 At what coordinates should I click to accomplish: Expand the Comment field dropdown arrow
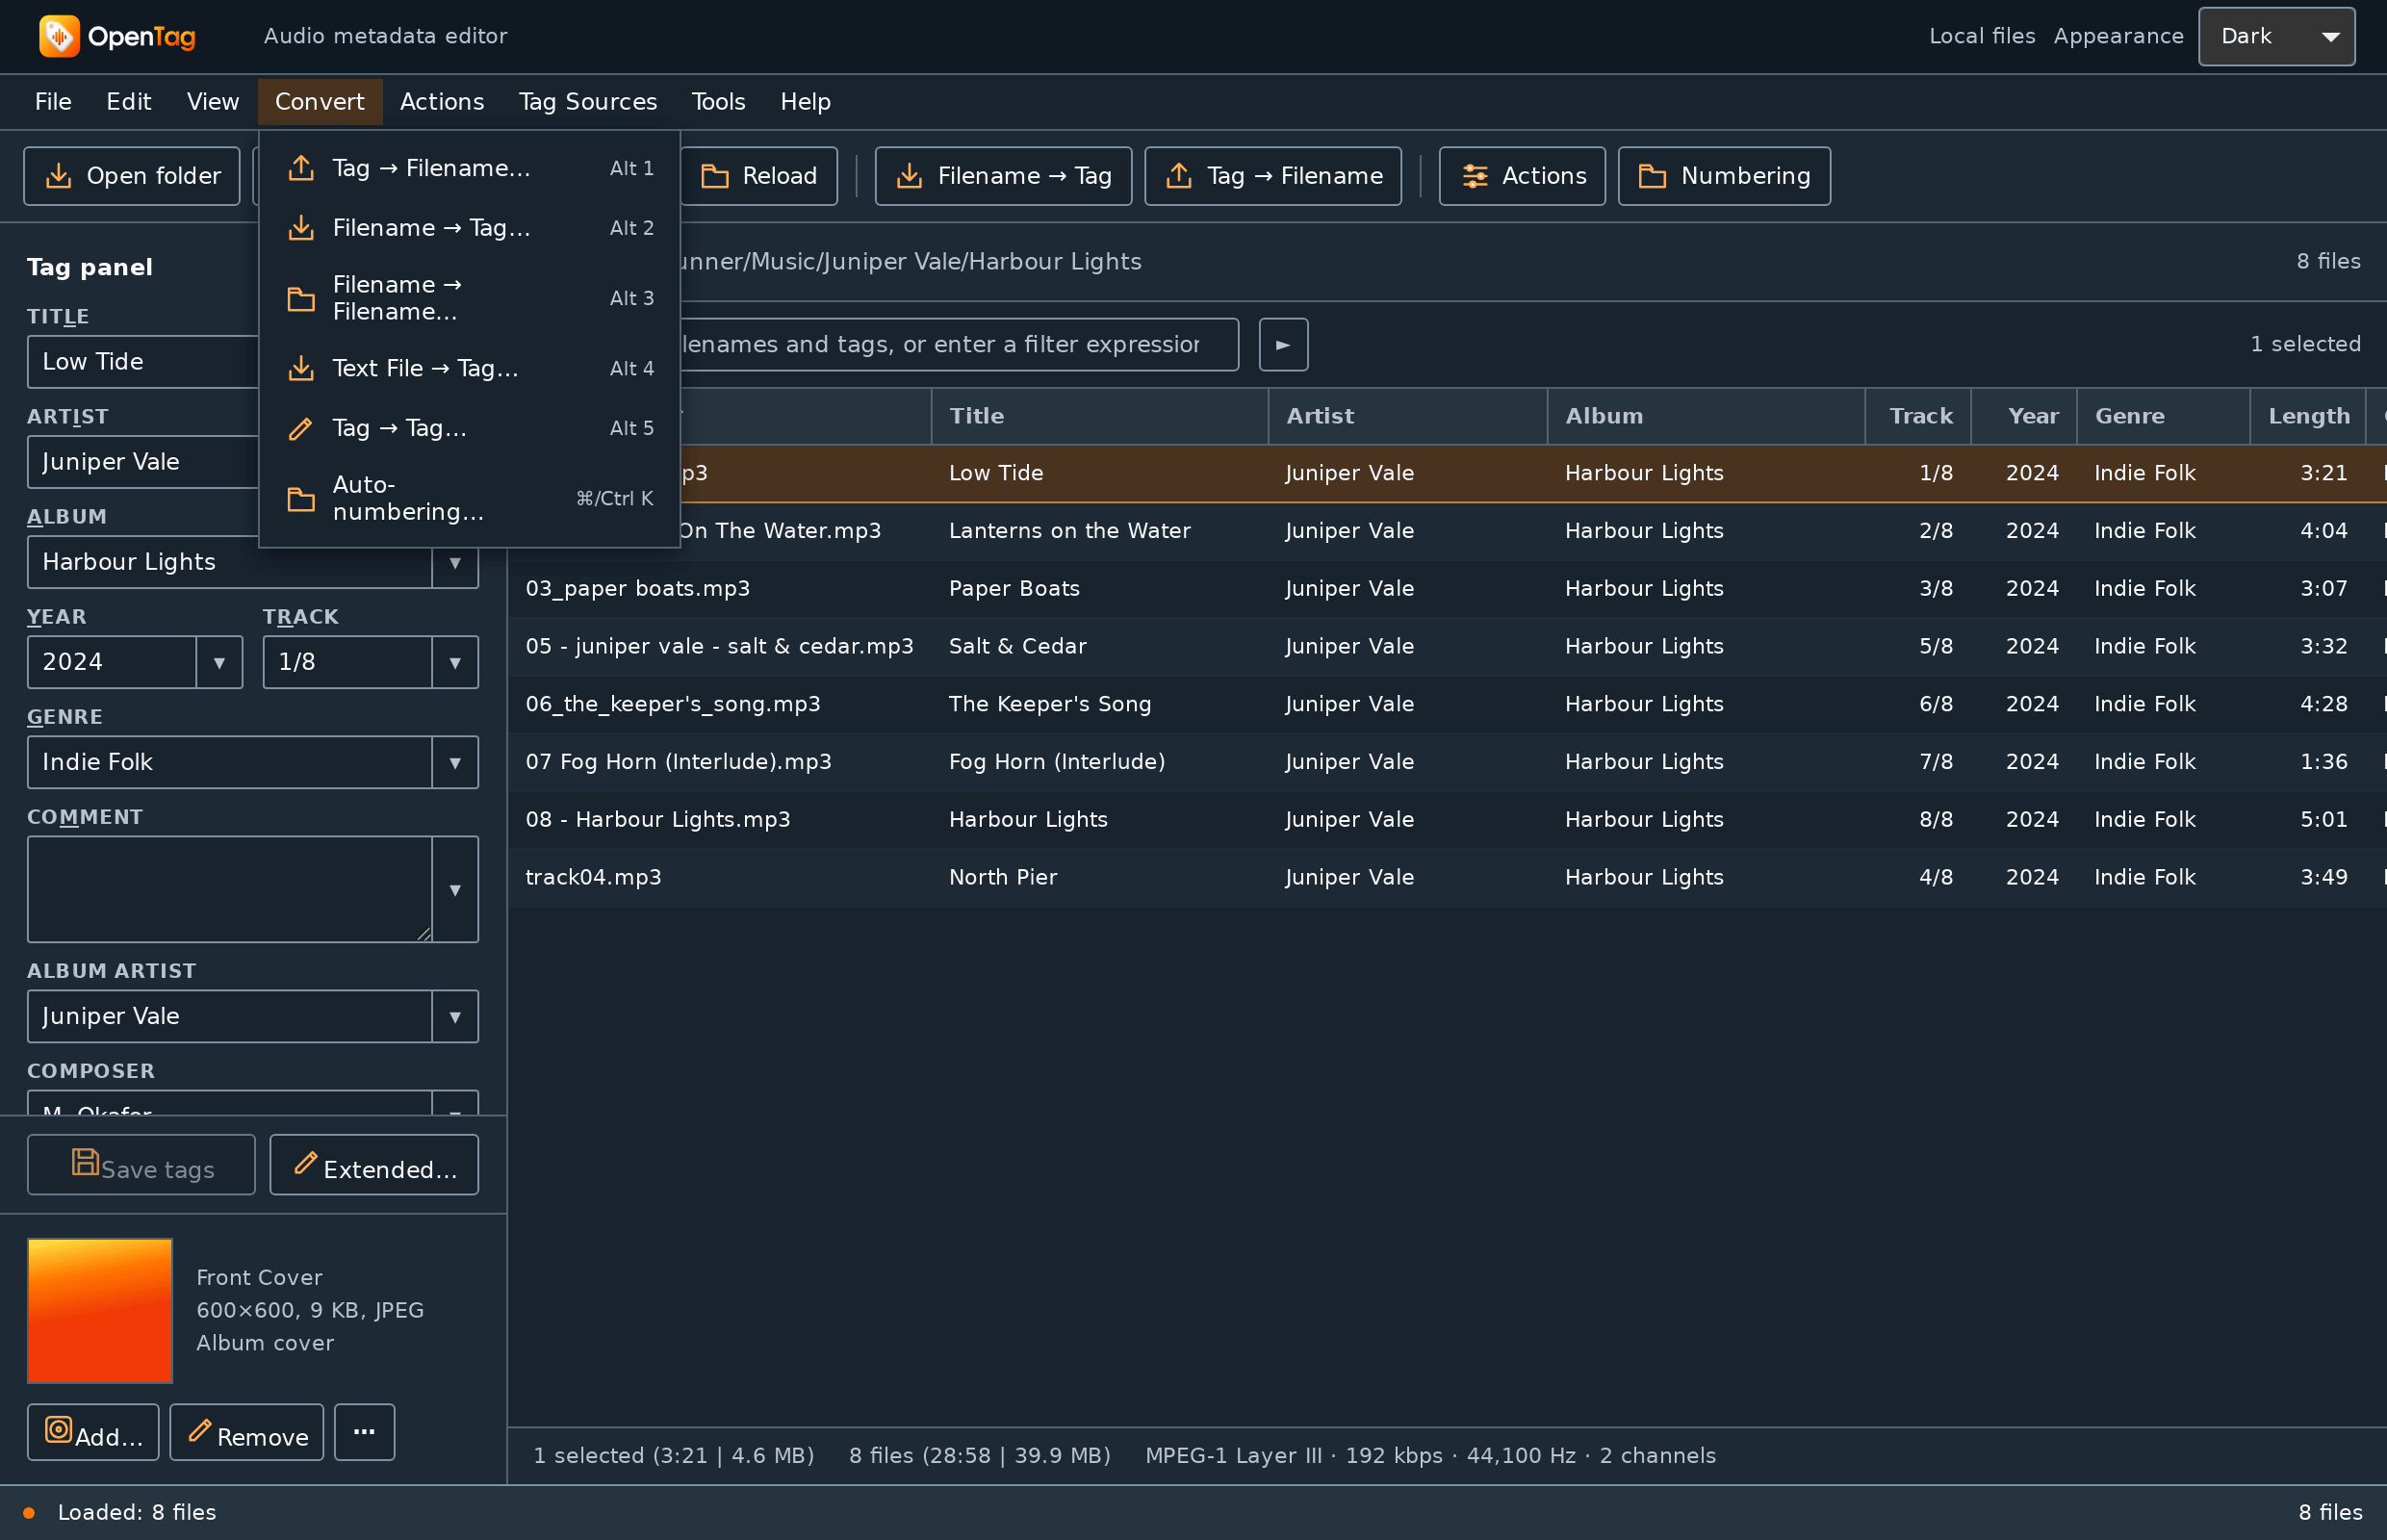click(x=455, y=889)
